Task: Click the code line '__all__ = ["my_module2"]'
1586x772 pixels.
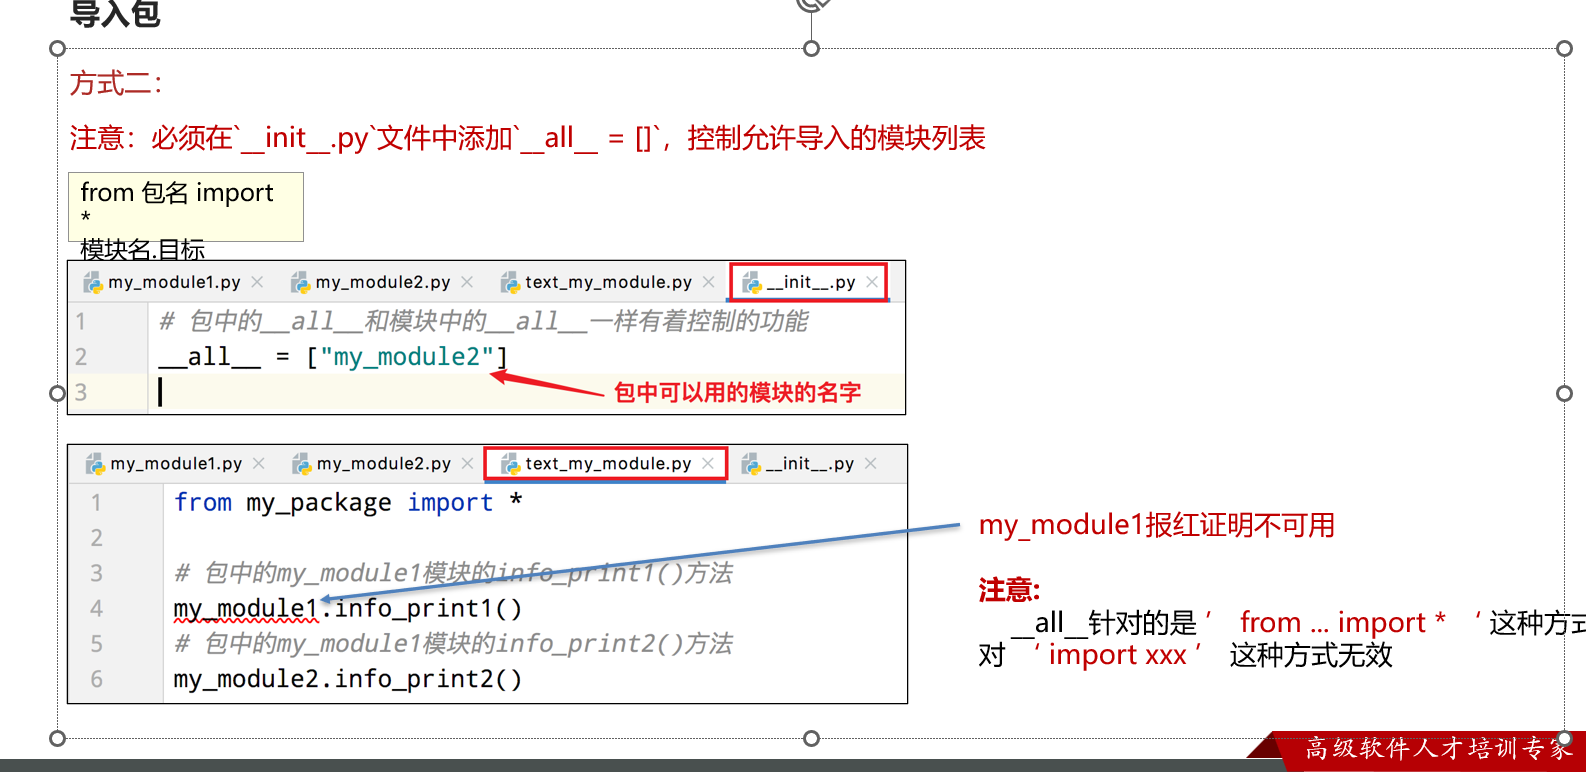Action: (x=333, y=357)
